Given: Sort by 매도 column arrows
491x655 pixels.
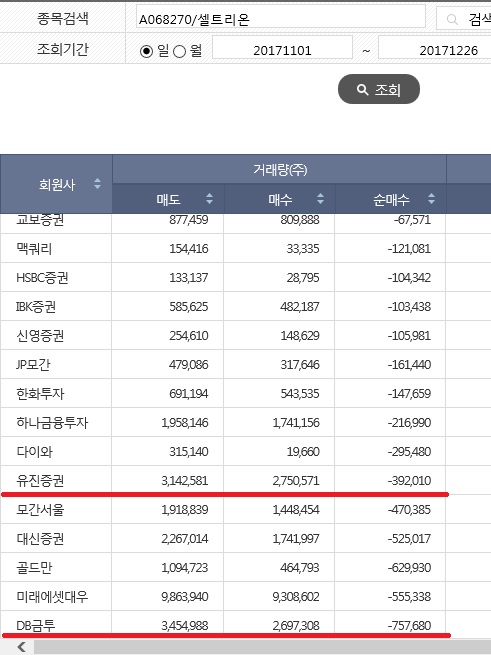Looking at the screenshot, I should click(x=209, y=198).
